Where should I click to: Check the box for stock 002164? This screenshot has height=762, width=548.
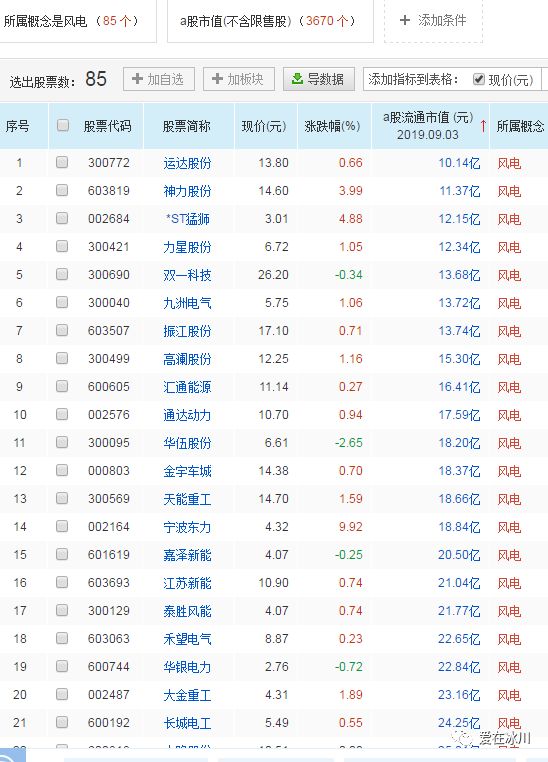[x=62, y=526]
